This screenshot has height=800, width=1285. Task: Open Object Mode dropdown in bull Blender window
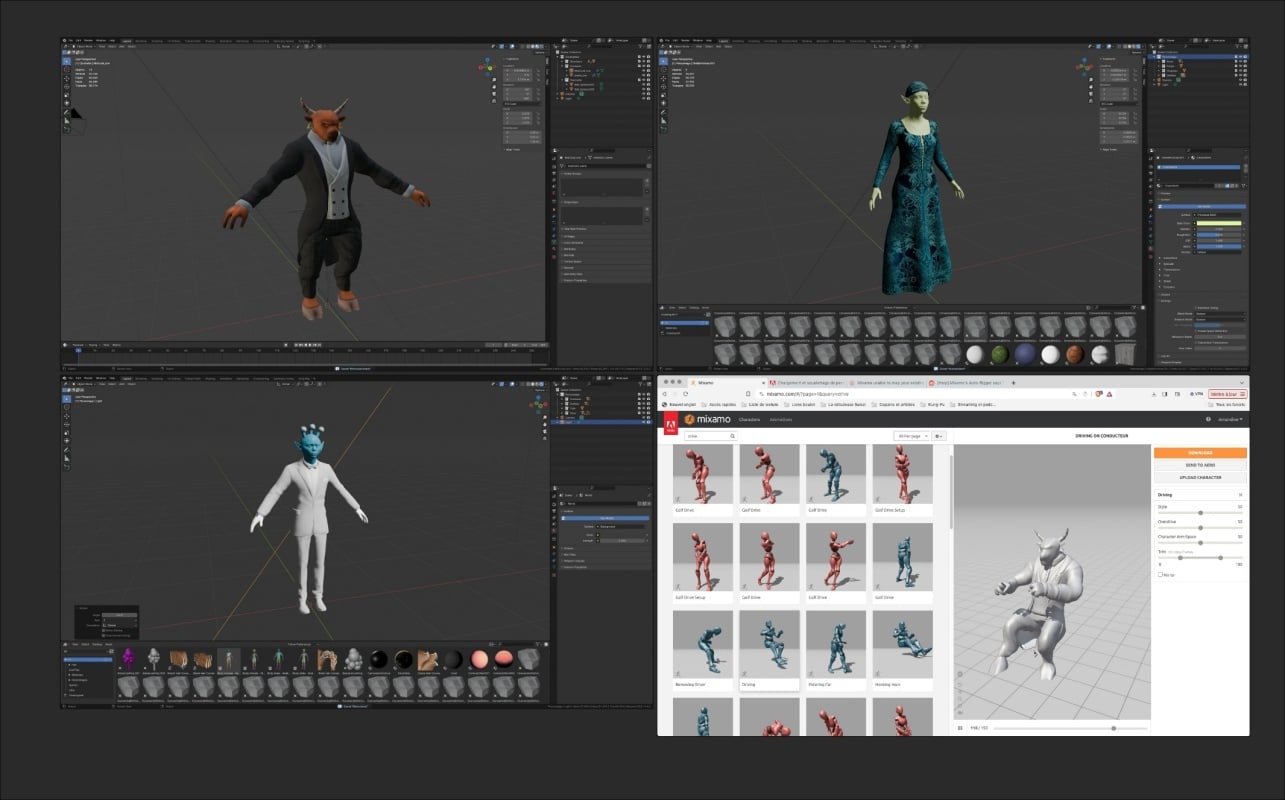pyautogui.click(x=84, y=47)
